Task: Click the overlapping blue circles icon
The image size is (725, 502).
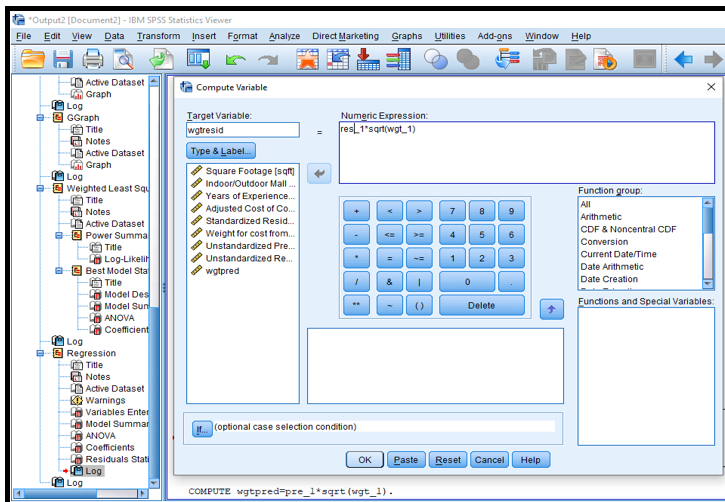Action: (436, 59)
